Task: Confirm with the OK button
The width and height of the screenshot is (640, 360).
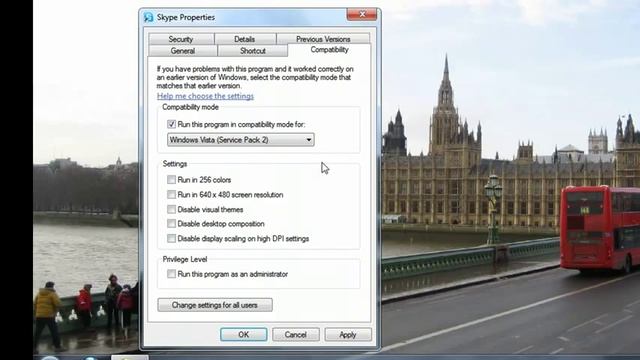Action: (x=244, y=335)
